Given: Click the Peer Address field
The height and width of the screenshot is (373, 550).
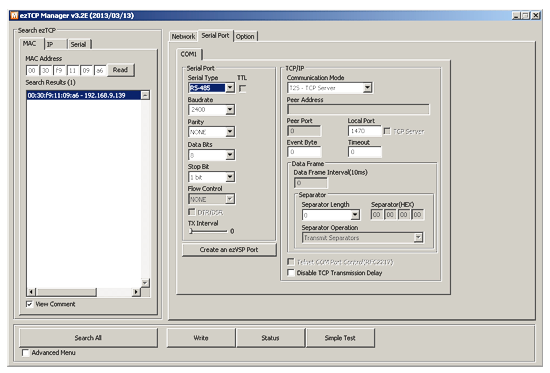Looking at the screenshot, I should pos(358,109).
